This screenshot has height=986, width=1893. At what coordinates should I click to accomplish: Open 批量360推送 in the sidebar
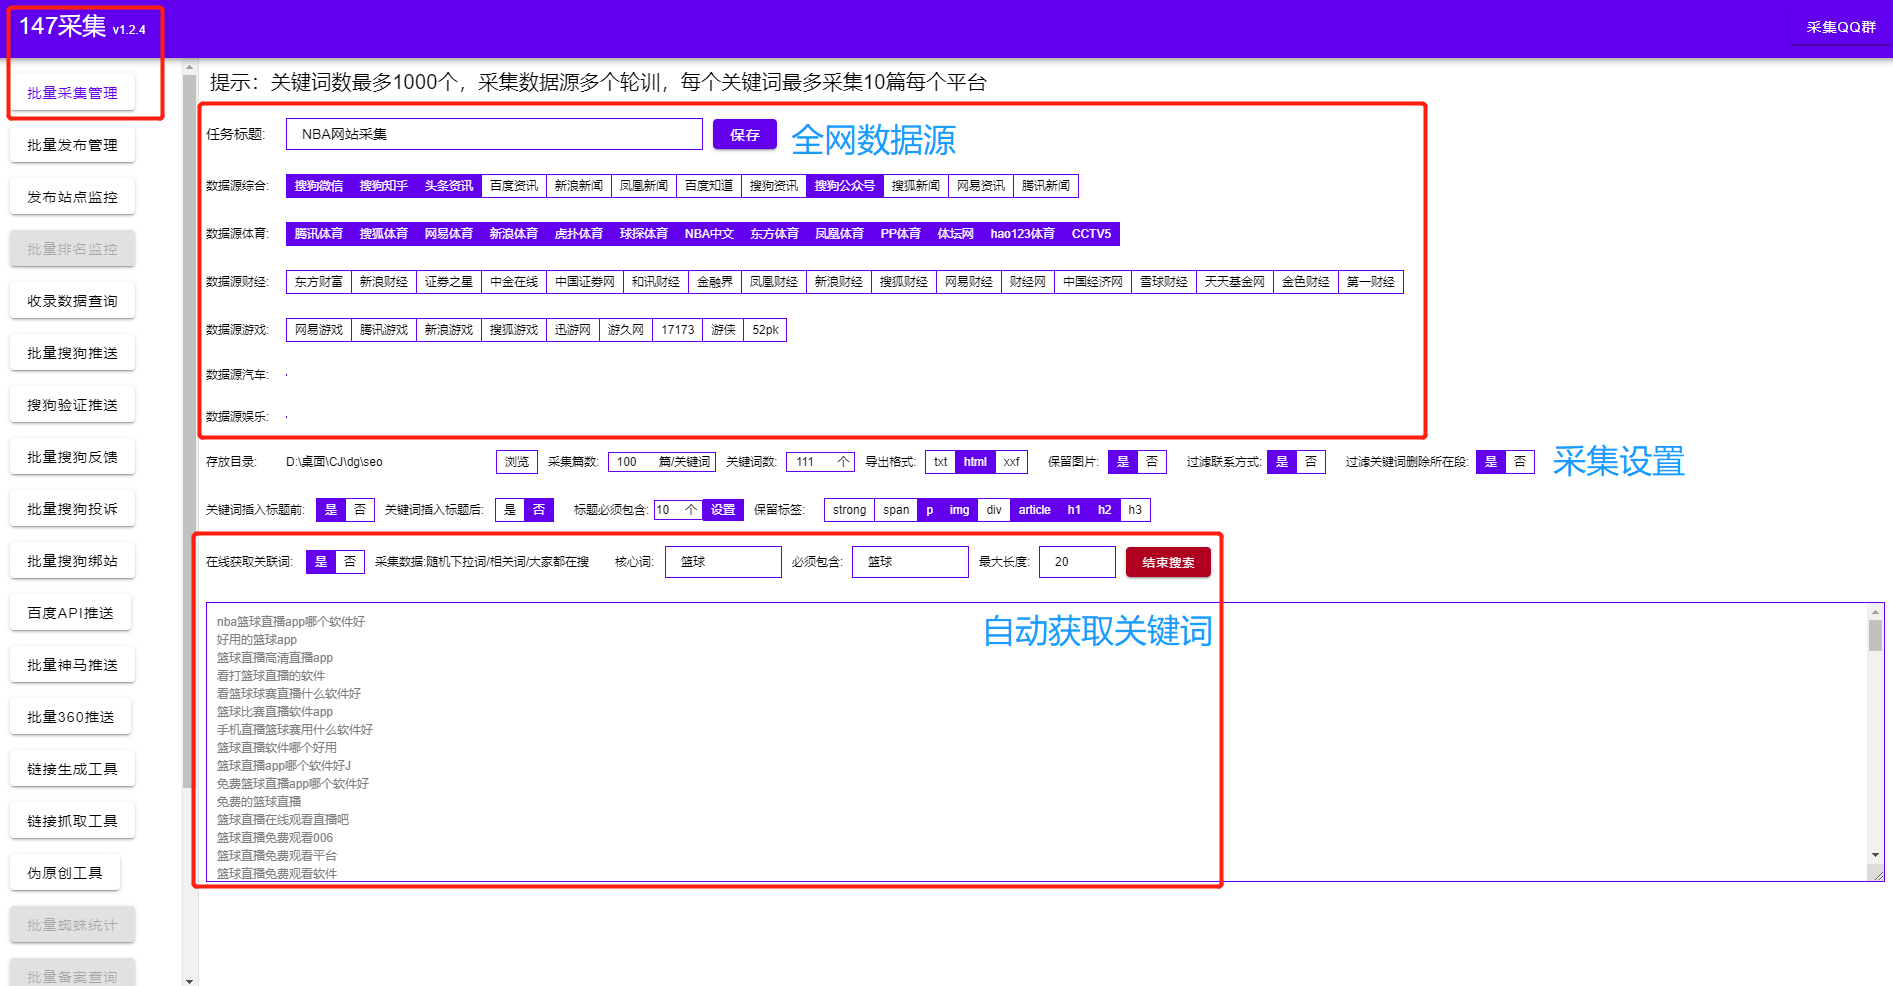[x=70, y=716]
